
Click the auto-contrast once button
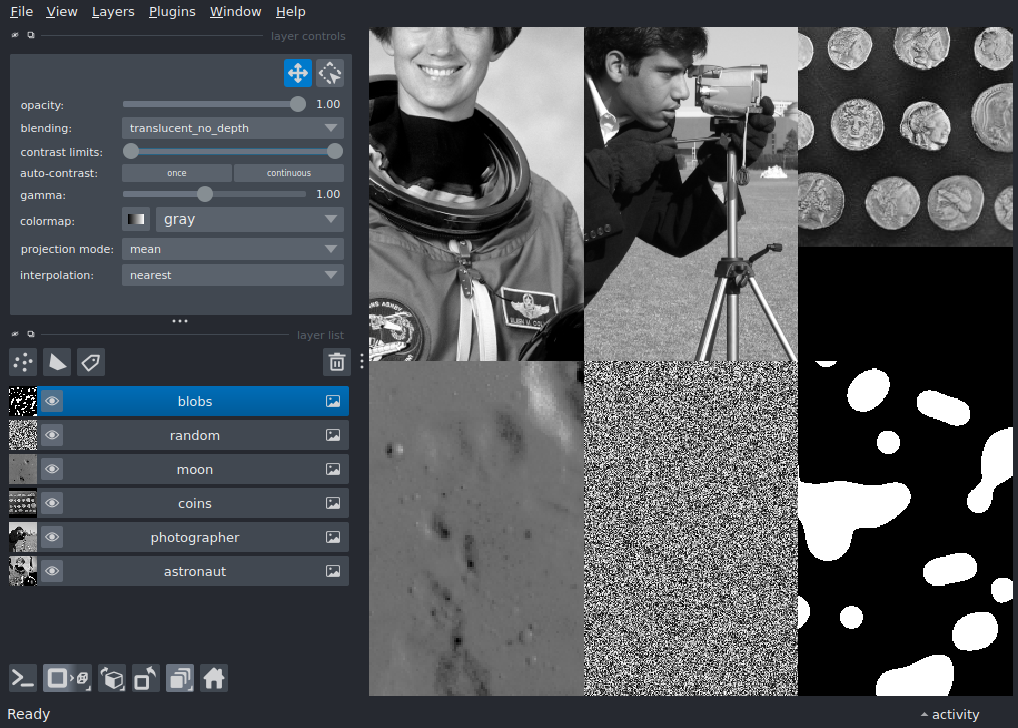(x=177, y=173)
